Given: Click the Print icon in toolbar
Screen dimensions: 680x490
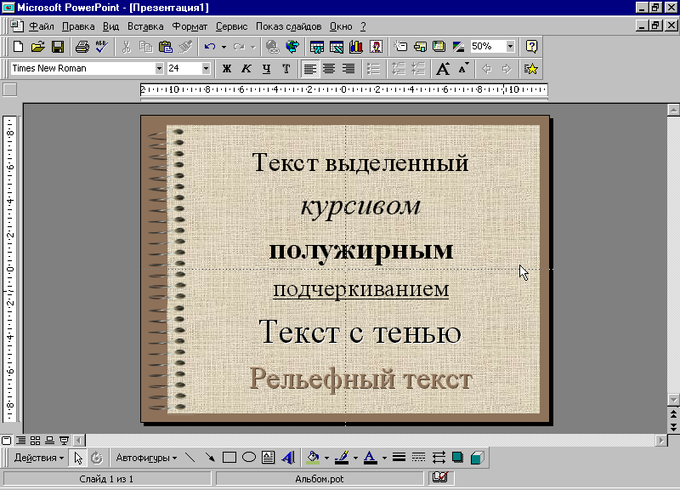Looking at the screenshot, I should (x=82, y=47).
